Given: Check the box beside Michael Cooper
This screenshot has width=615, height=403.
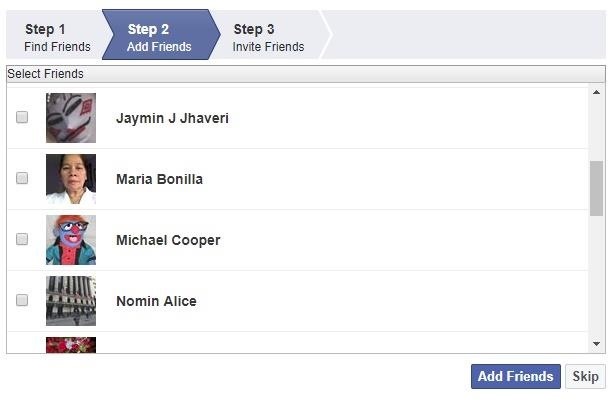Looking at the screenshot, I should pos(22,239).
